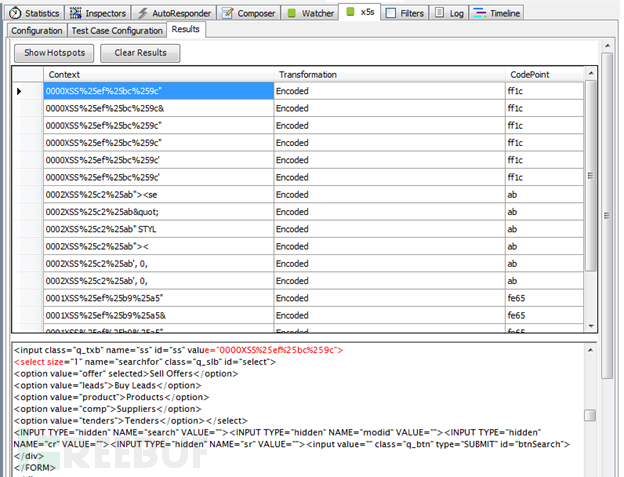
Task: Switch to the Configuration sub-tab
Action: 37,31
